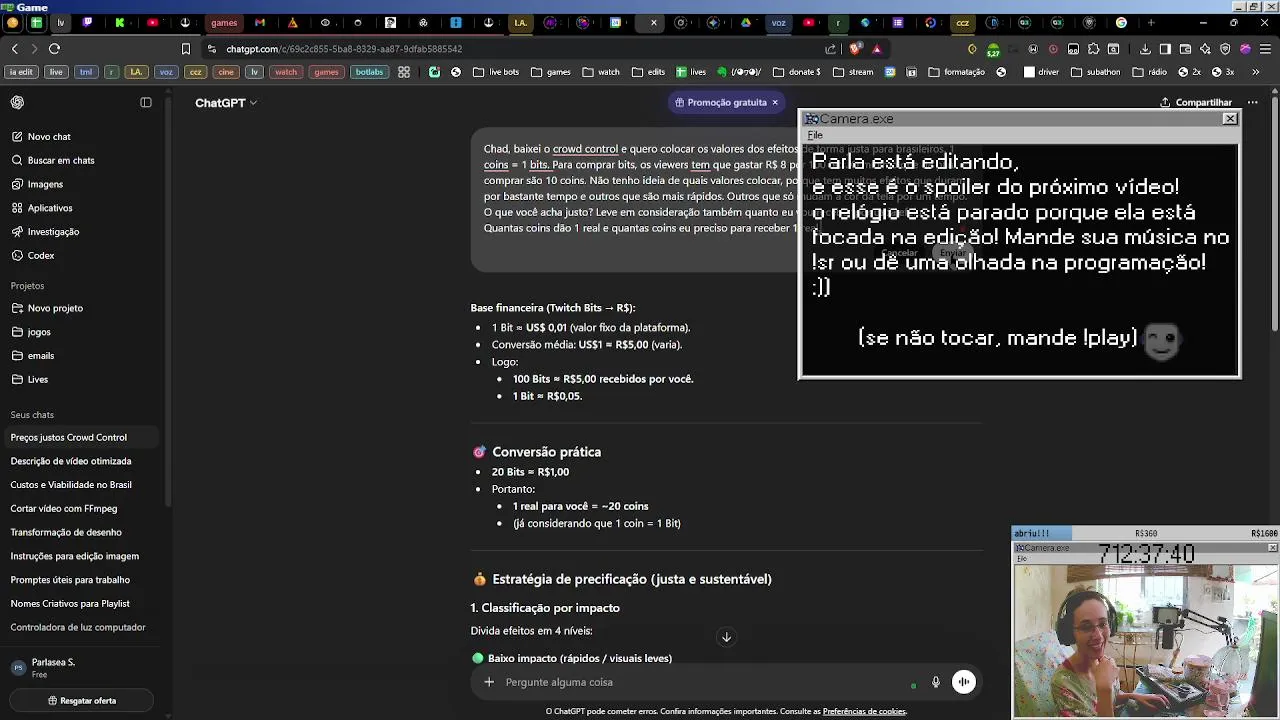The height and width of the screenshot is (720, 1280).
Task: Open chat Transformação de desenho
Action: click(x=66, y=533)
